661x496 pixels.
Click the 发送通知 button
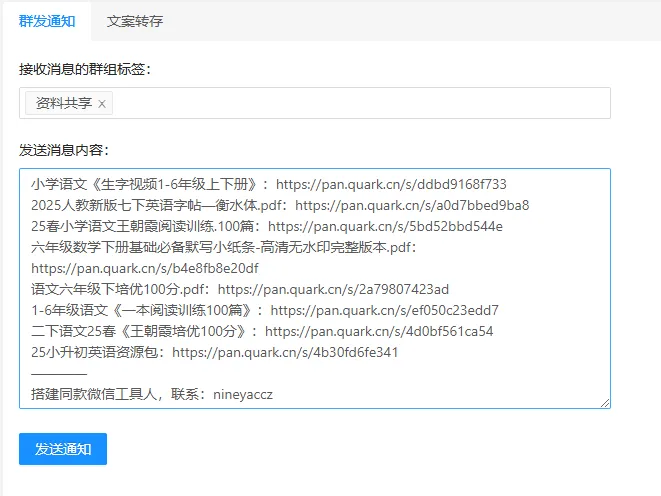(63, 449)
